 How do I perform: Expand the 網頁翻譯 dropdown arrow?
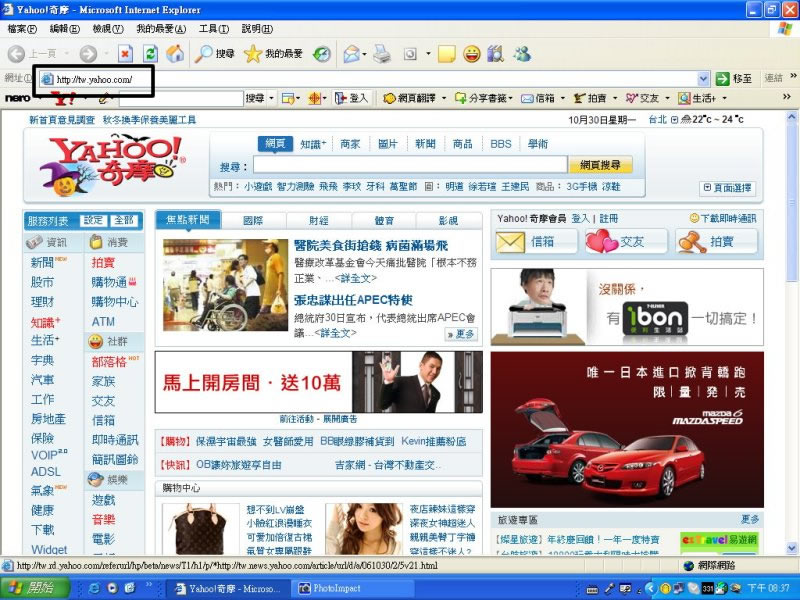tap(444, 98)
